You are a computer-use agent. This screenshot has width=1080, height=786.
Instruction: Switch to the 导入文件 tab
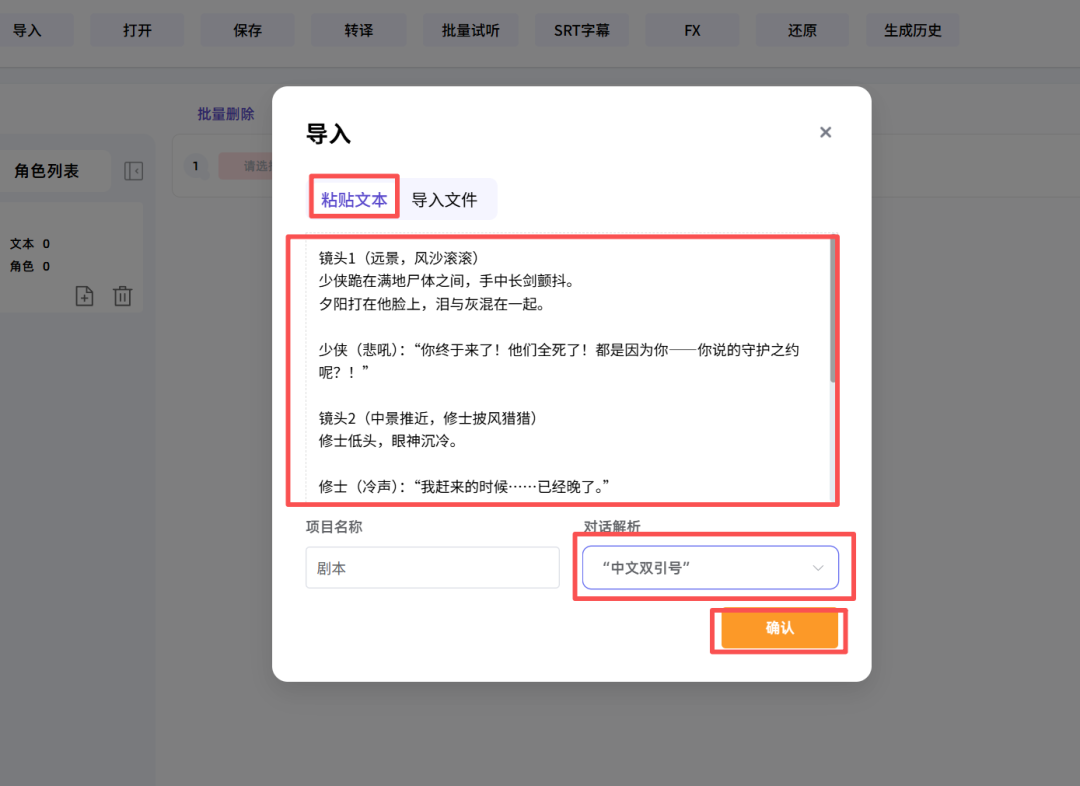point(449,199)
